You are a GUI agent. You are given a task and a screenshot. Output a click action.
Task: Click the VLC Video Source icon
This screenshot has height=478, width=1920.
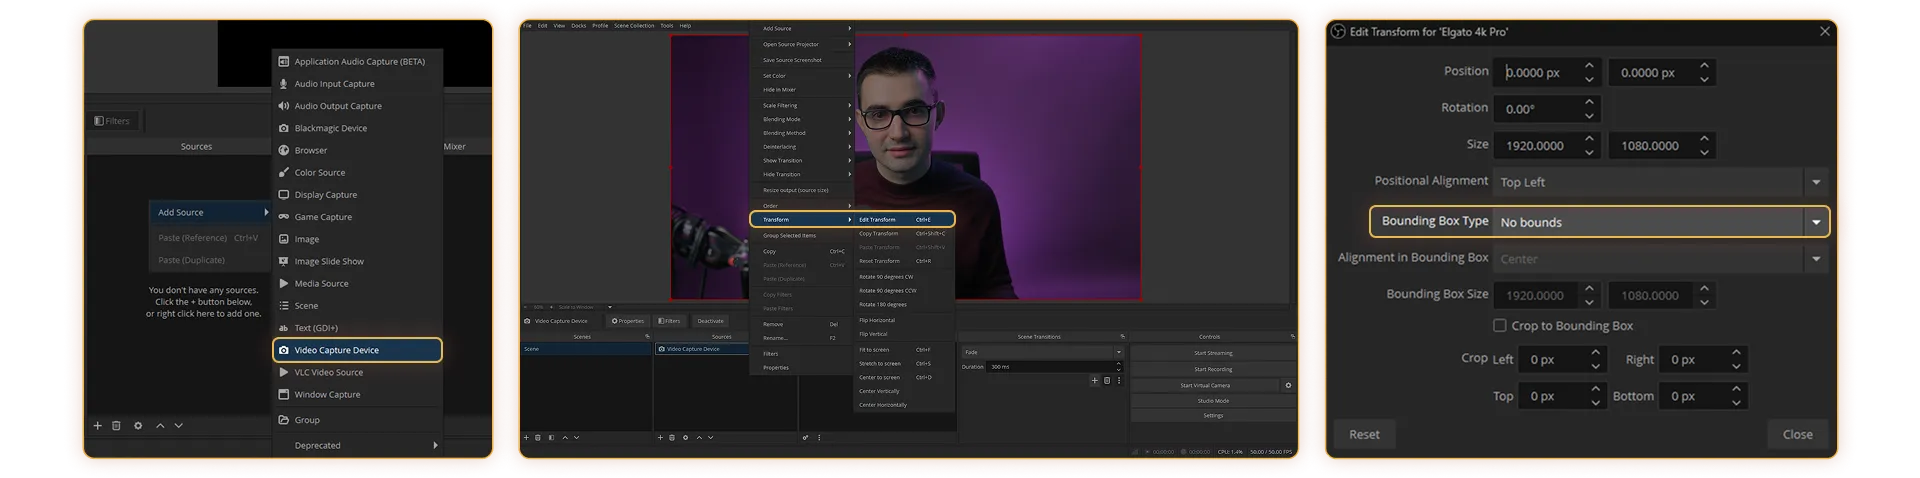pos(284,372)
